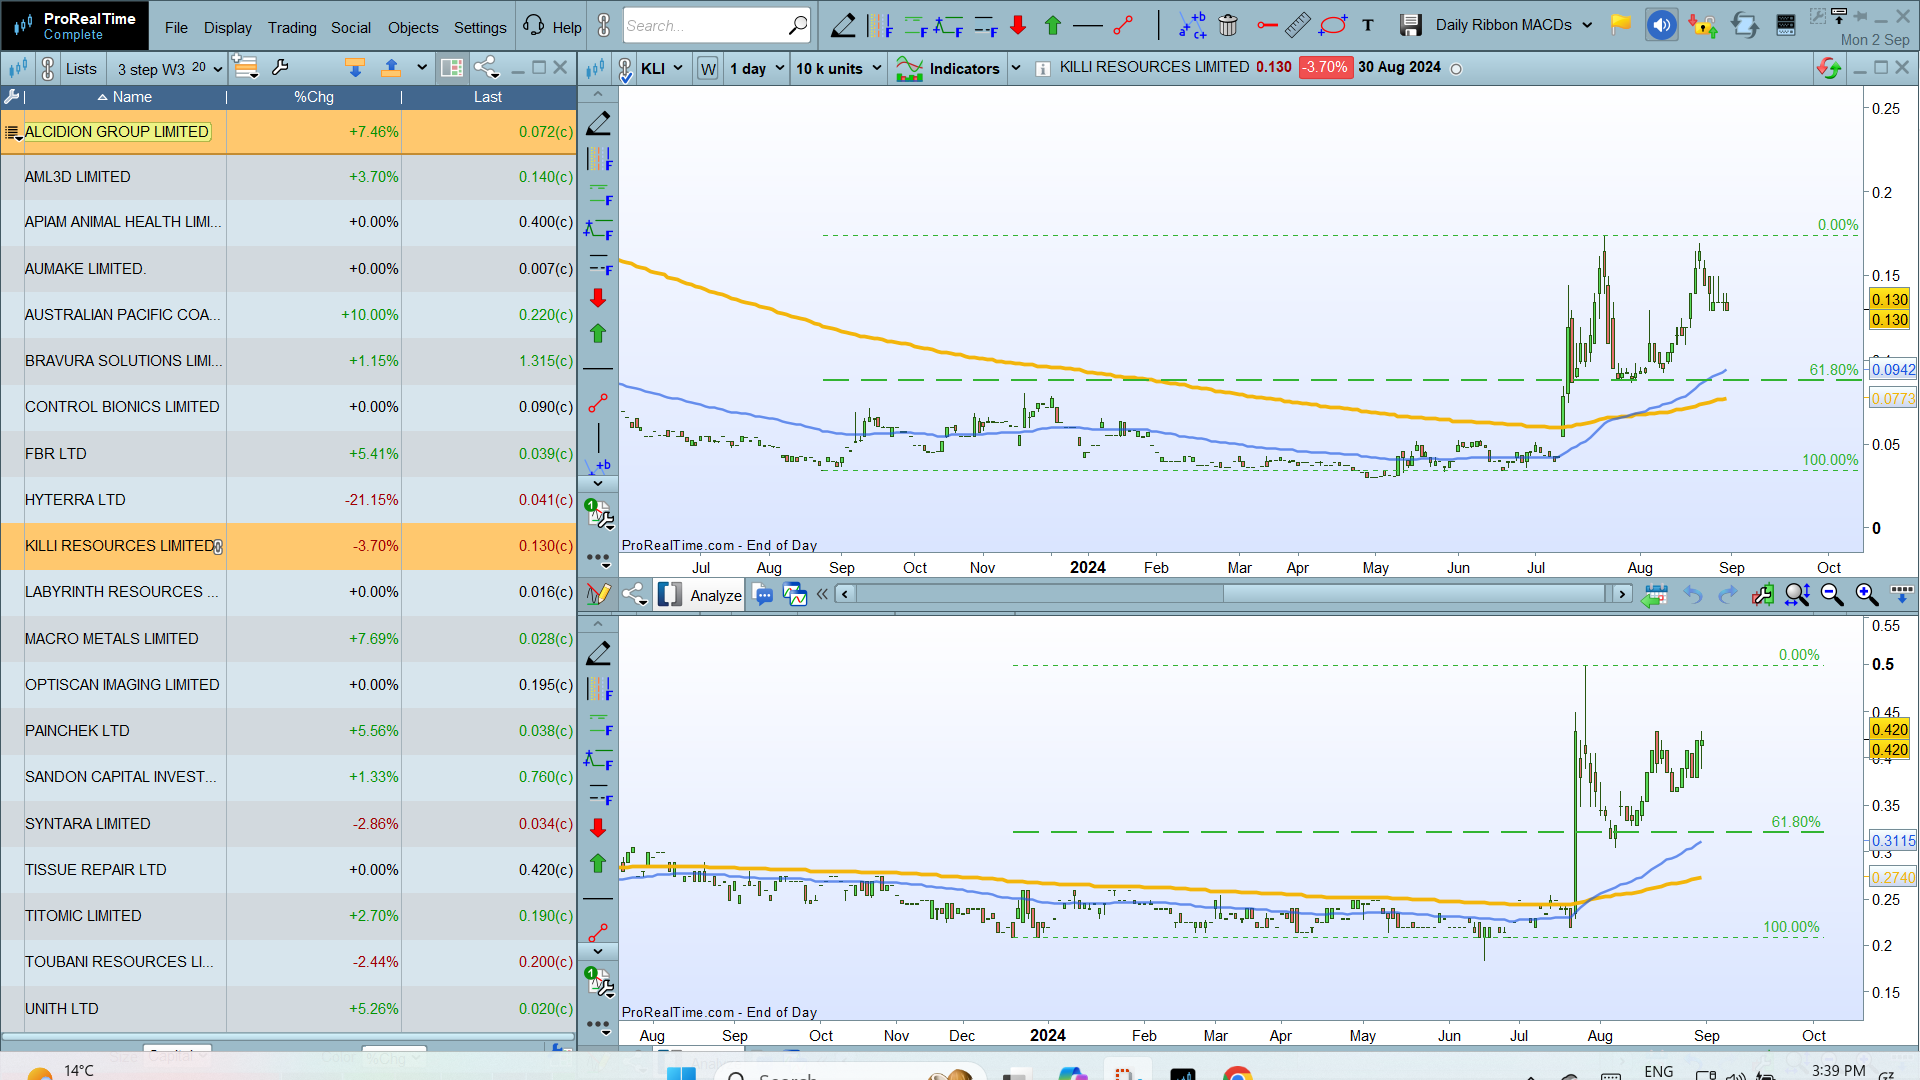
Task: Click the double left chevron collapse icon
Action: [822, 594]
